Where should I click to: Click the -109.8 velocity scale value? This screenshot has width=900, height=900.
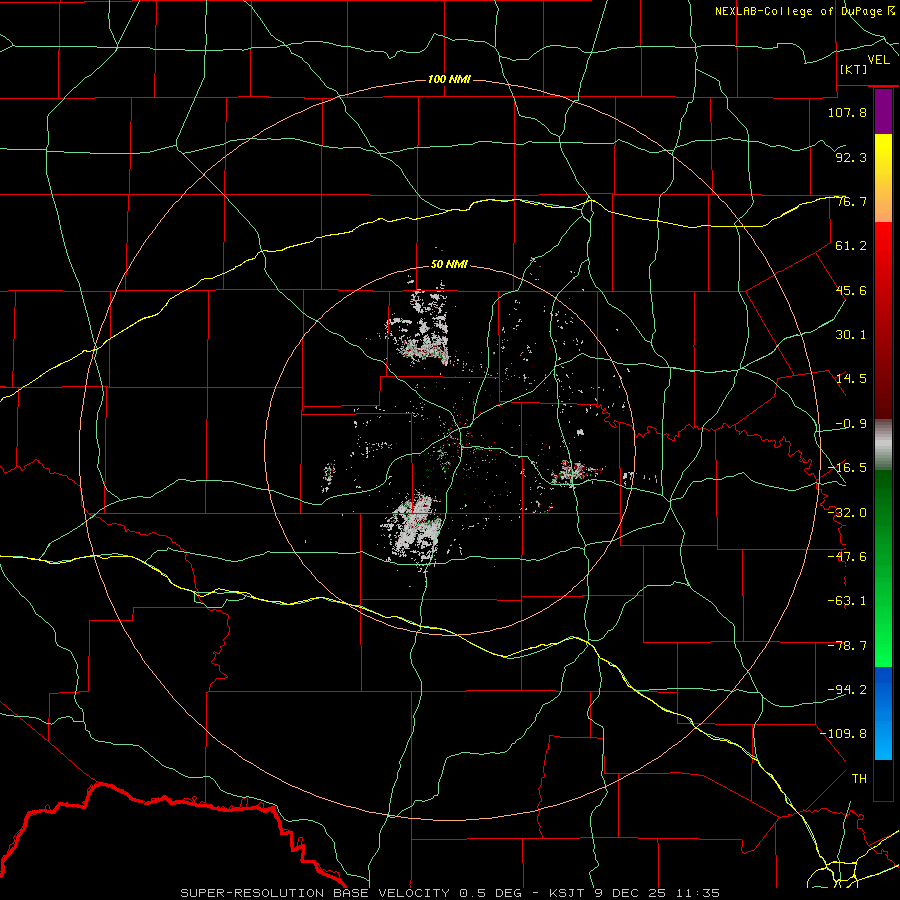click(843, 734)
